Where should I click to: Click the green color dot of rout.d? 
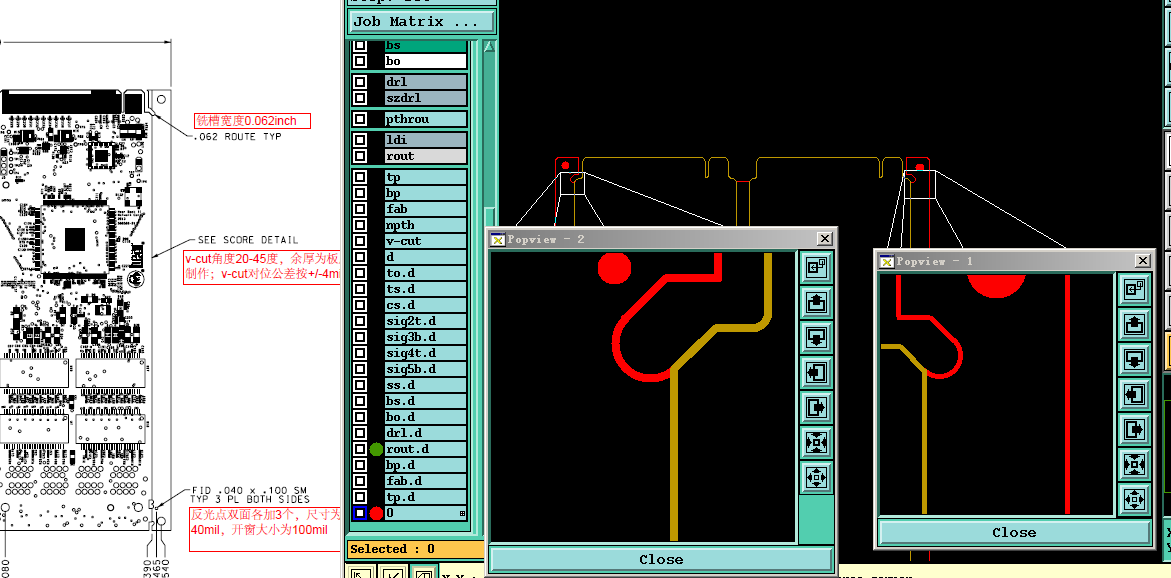[376, 449]
